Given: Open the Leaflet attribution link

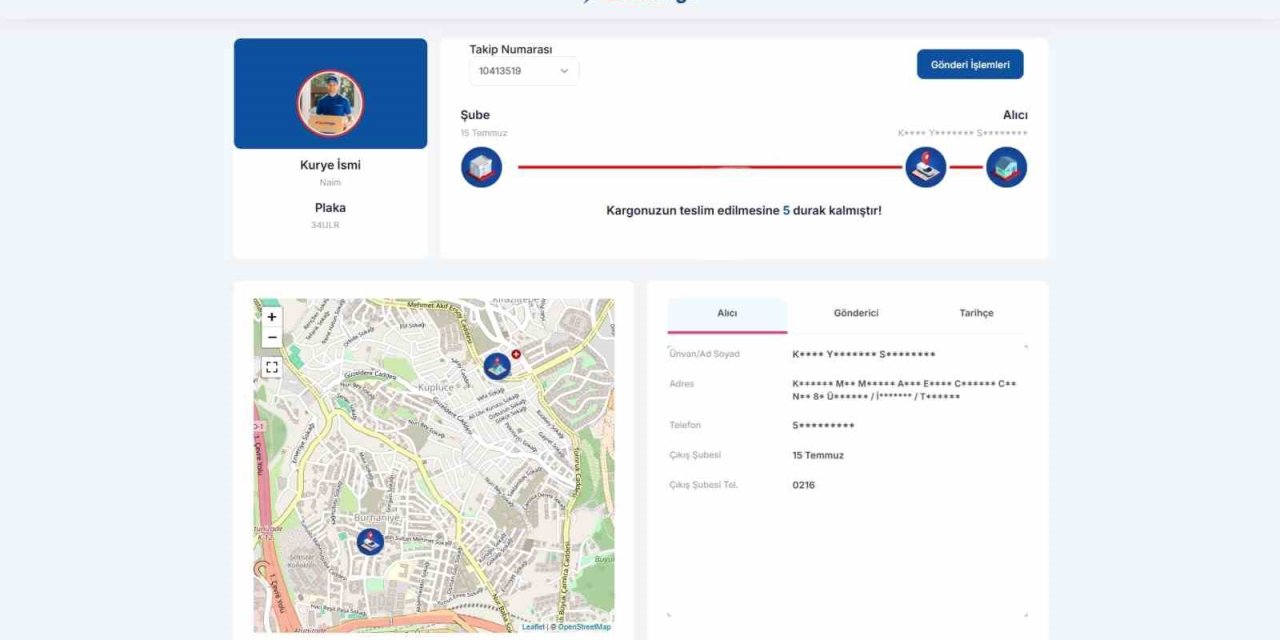Looking at the screenshot, I should coord(533,627).
